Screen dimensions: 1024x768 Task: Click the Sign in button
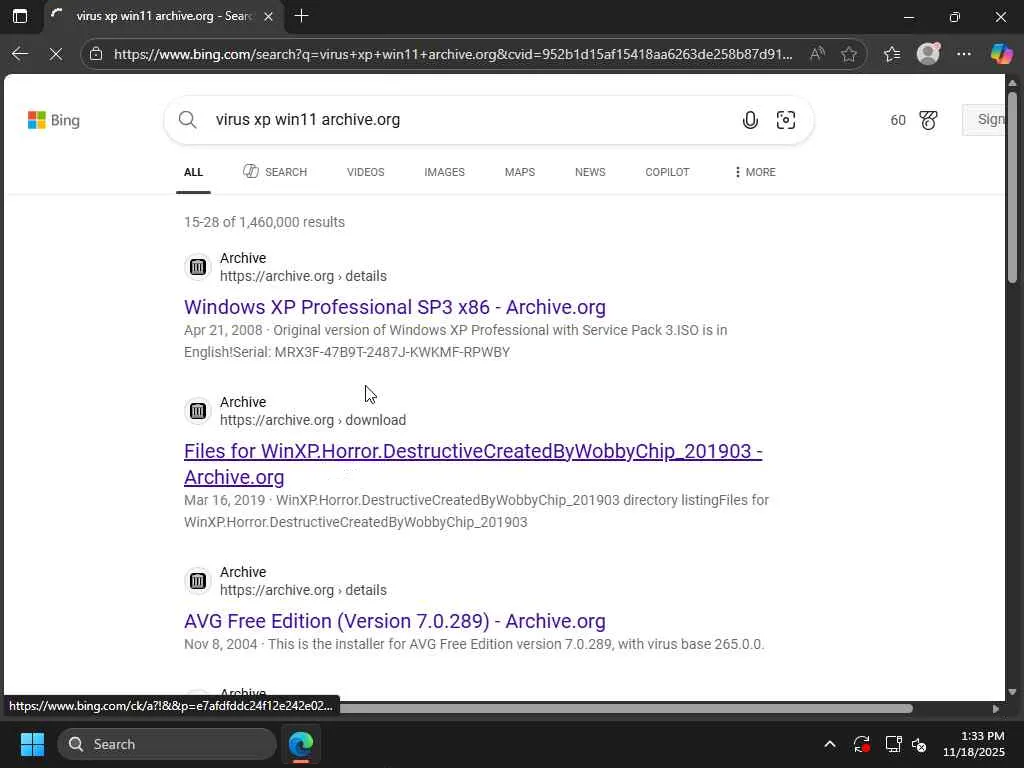(984, 120)
